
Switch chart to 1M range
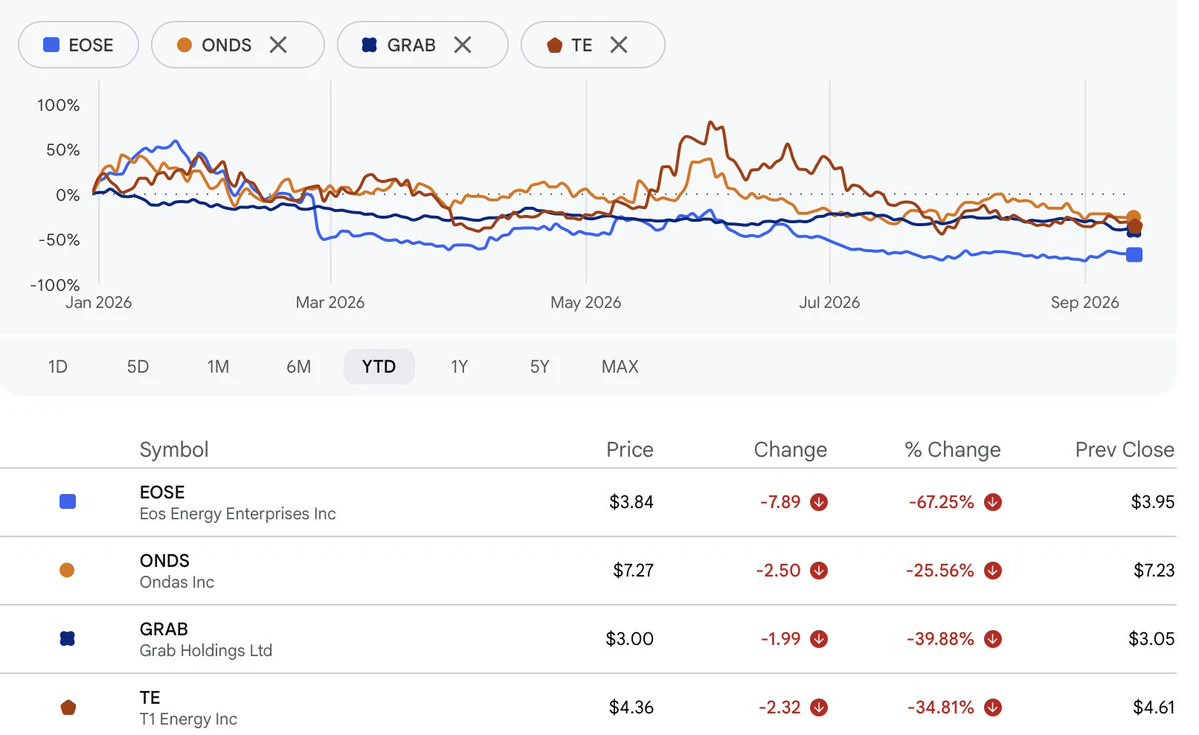[218, 366]
